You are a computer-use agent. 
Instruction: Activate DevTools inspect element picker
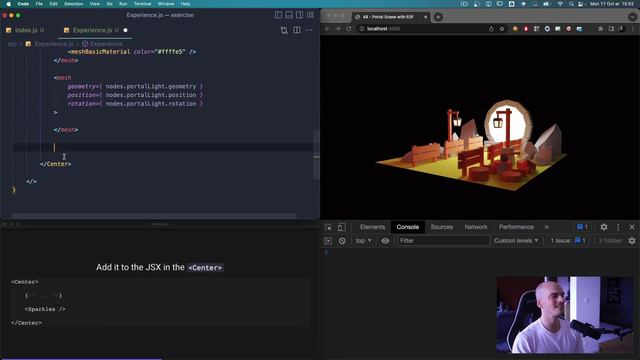click(x=328, y=227)
